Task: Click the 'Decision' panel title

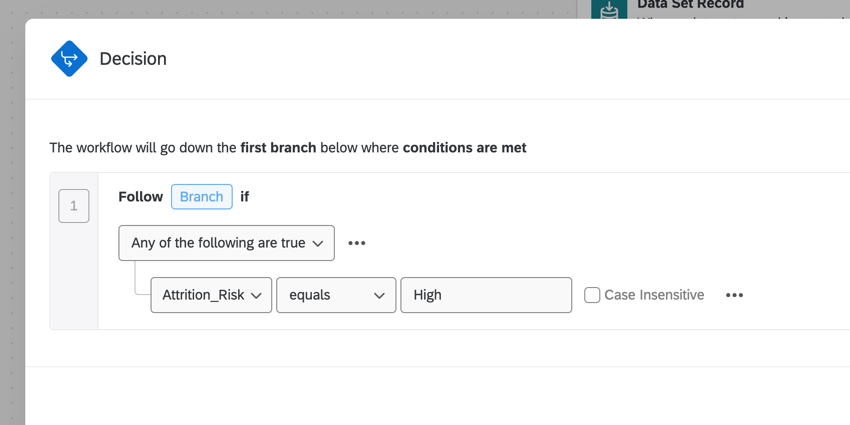Action: tap(133, 59)
